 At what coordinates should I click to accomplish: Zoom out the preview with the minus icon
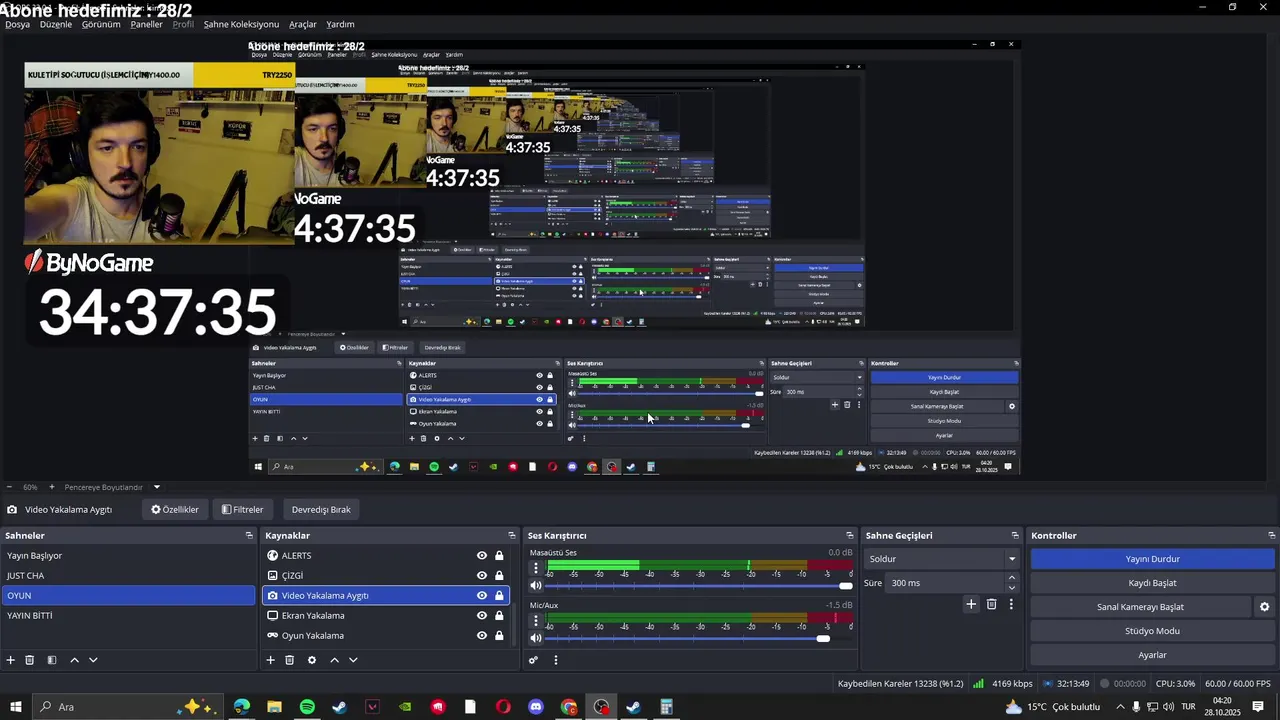click(9, 487)
